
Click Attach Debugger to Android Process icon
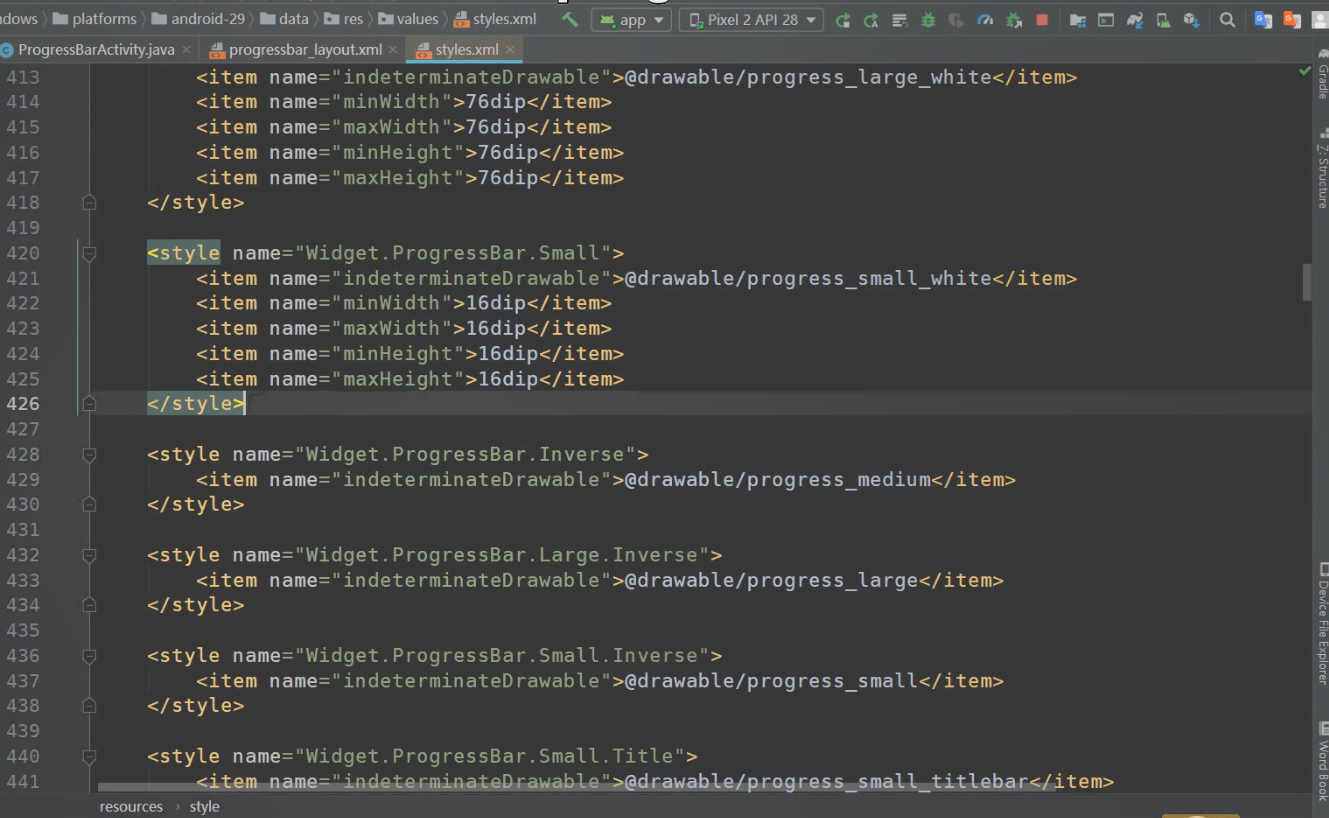coord(1014,20)
